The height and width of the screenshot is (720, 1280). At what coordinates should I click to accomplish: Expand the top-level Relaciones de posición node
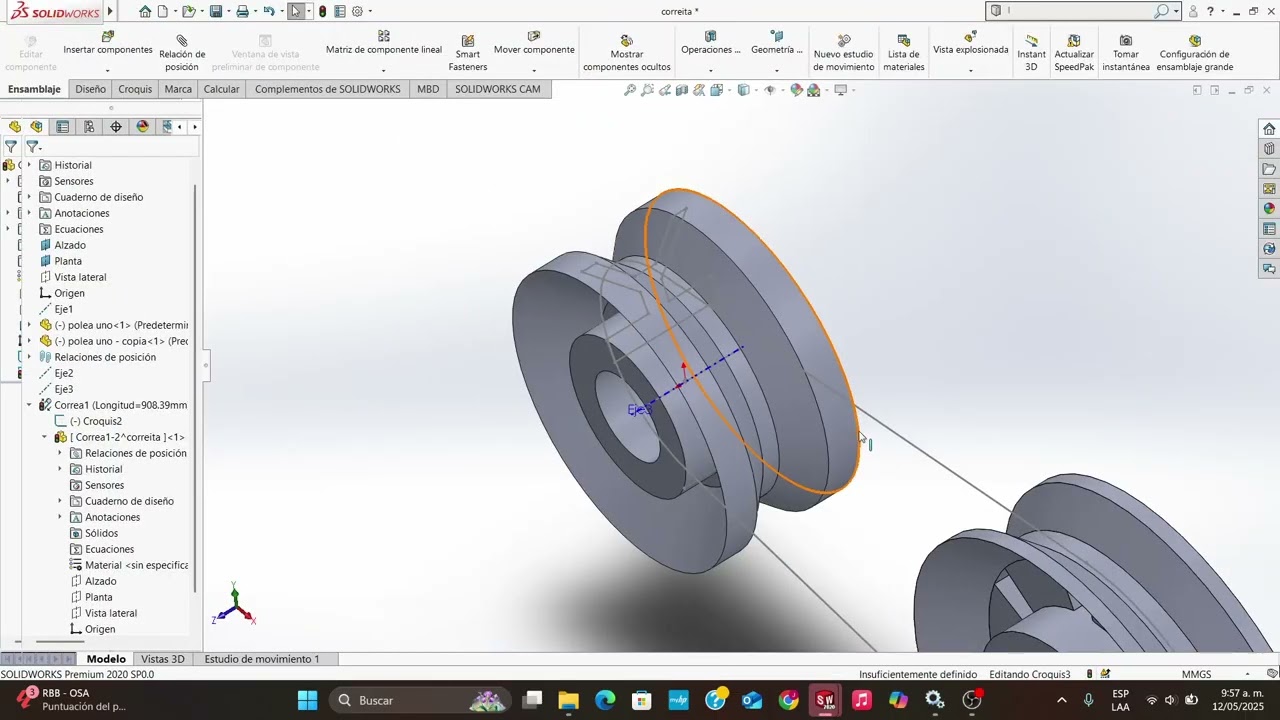point(29,357)
